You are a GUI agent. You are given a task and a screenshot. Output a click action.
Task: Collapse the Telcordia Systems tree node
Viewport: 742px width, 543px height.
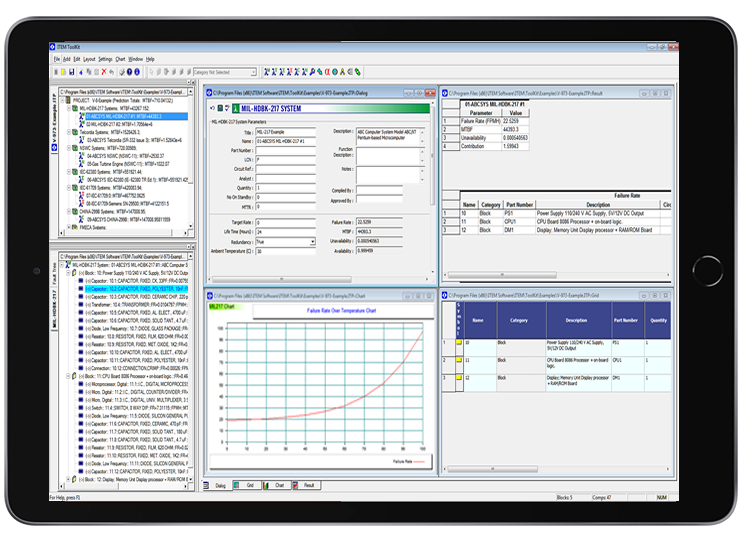[67, 131]
